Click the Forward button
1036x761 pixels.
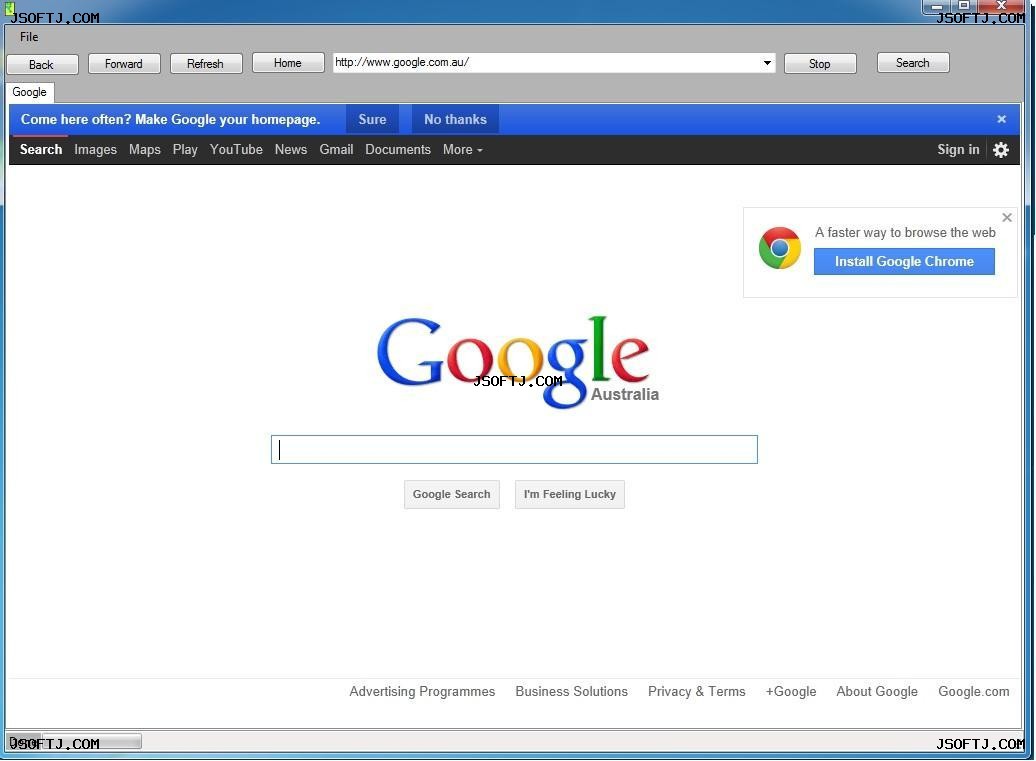click(x=124, y=63)
